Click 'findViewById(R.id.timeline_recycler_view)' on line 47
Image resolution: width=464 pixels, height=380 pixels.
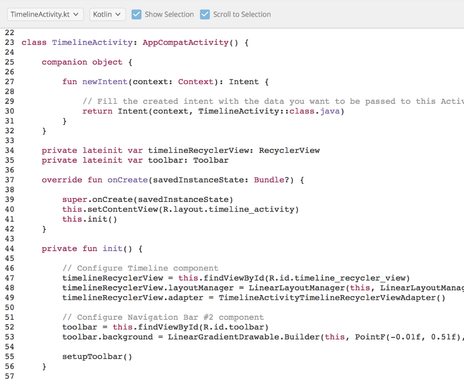pyautogui.click(x=306, y=278)
